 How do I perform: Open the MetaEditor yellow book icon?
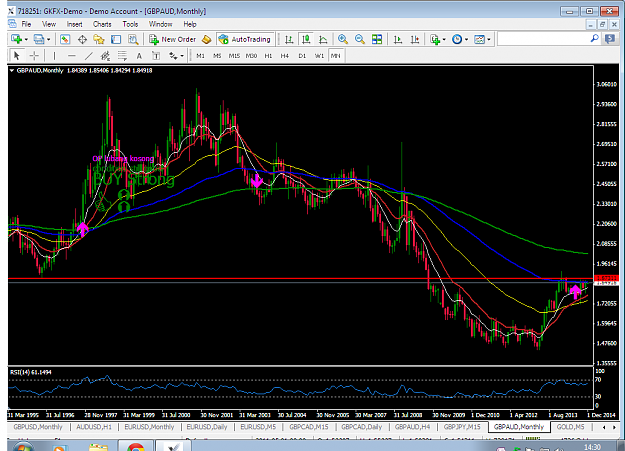pyautogui.click(x=206, y=39)
